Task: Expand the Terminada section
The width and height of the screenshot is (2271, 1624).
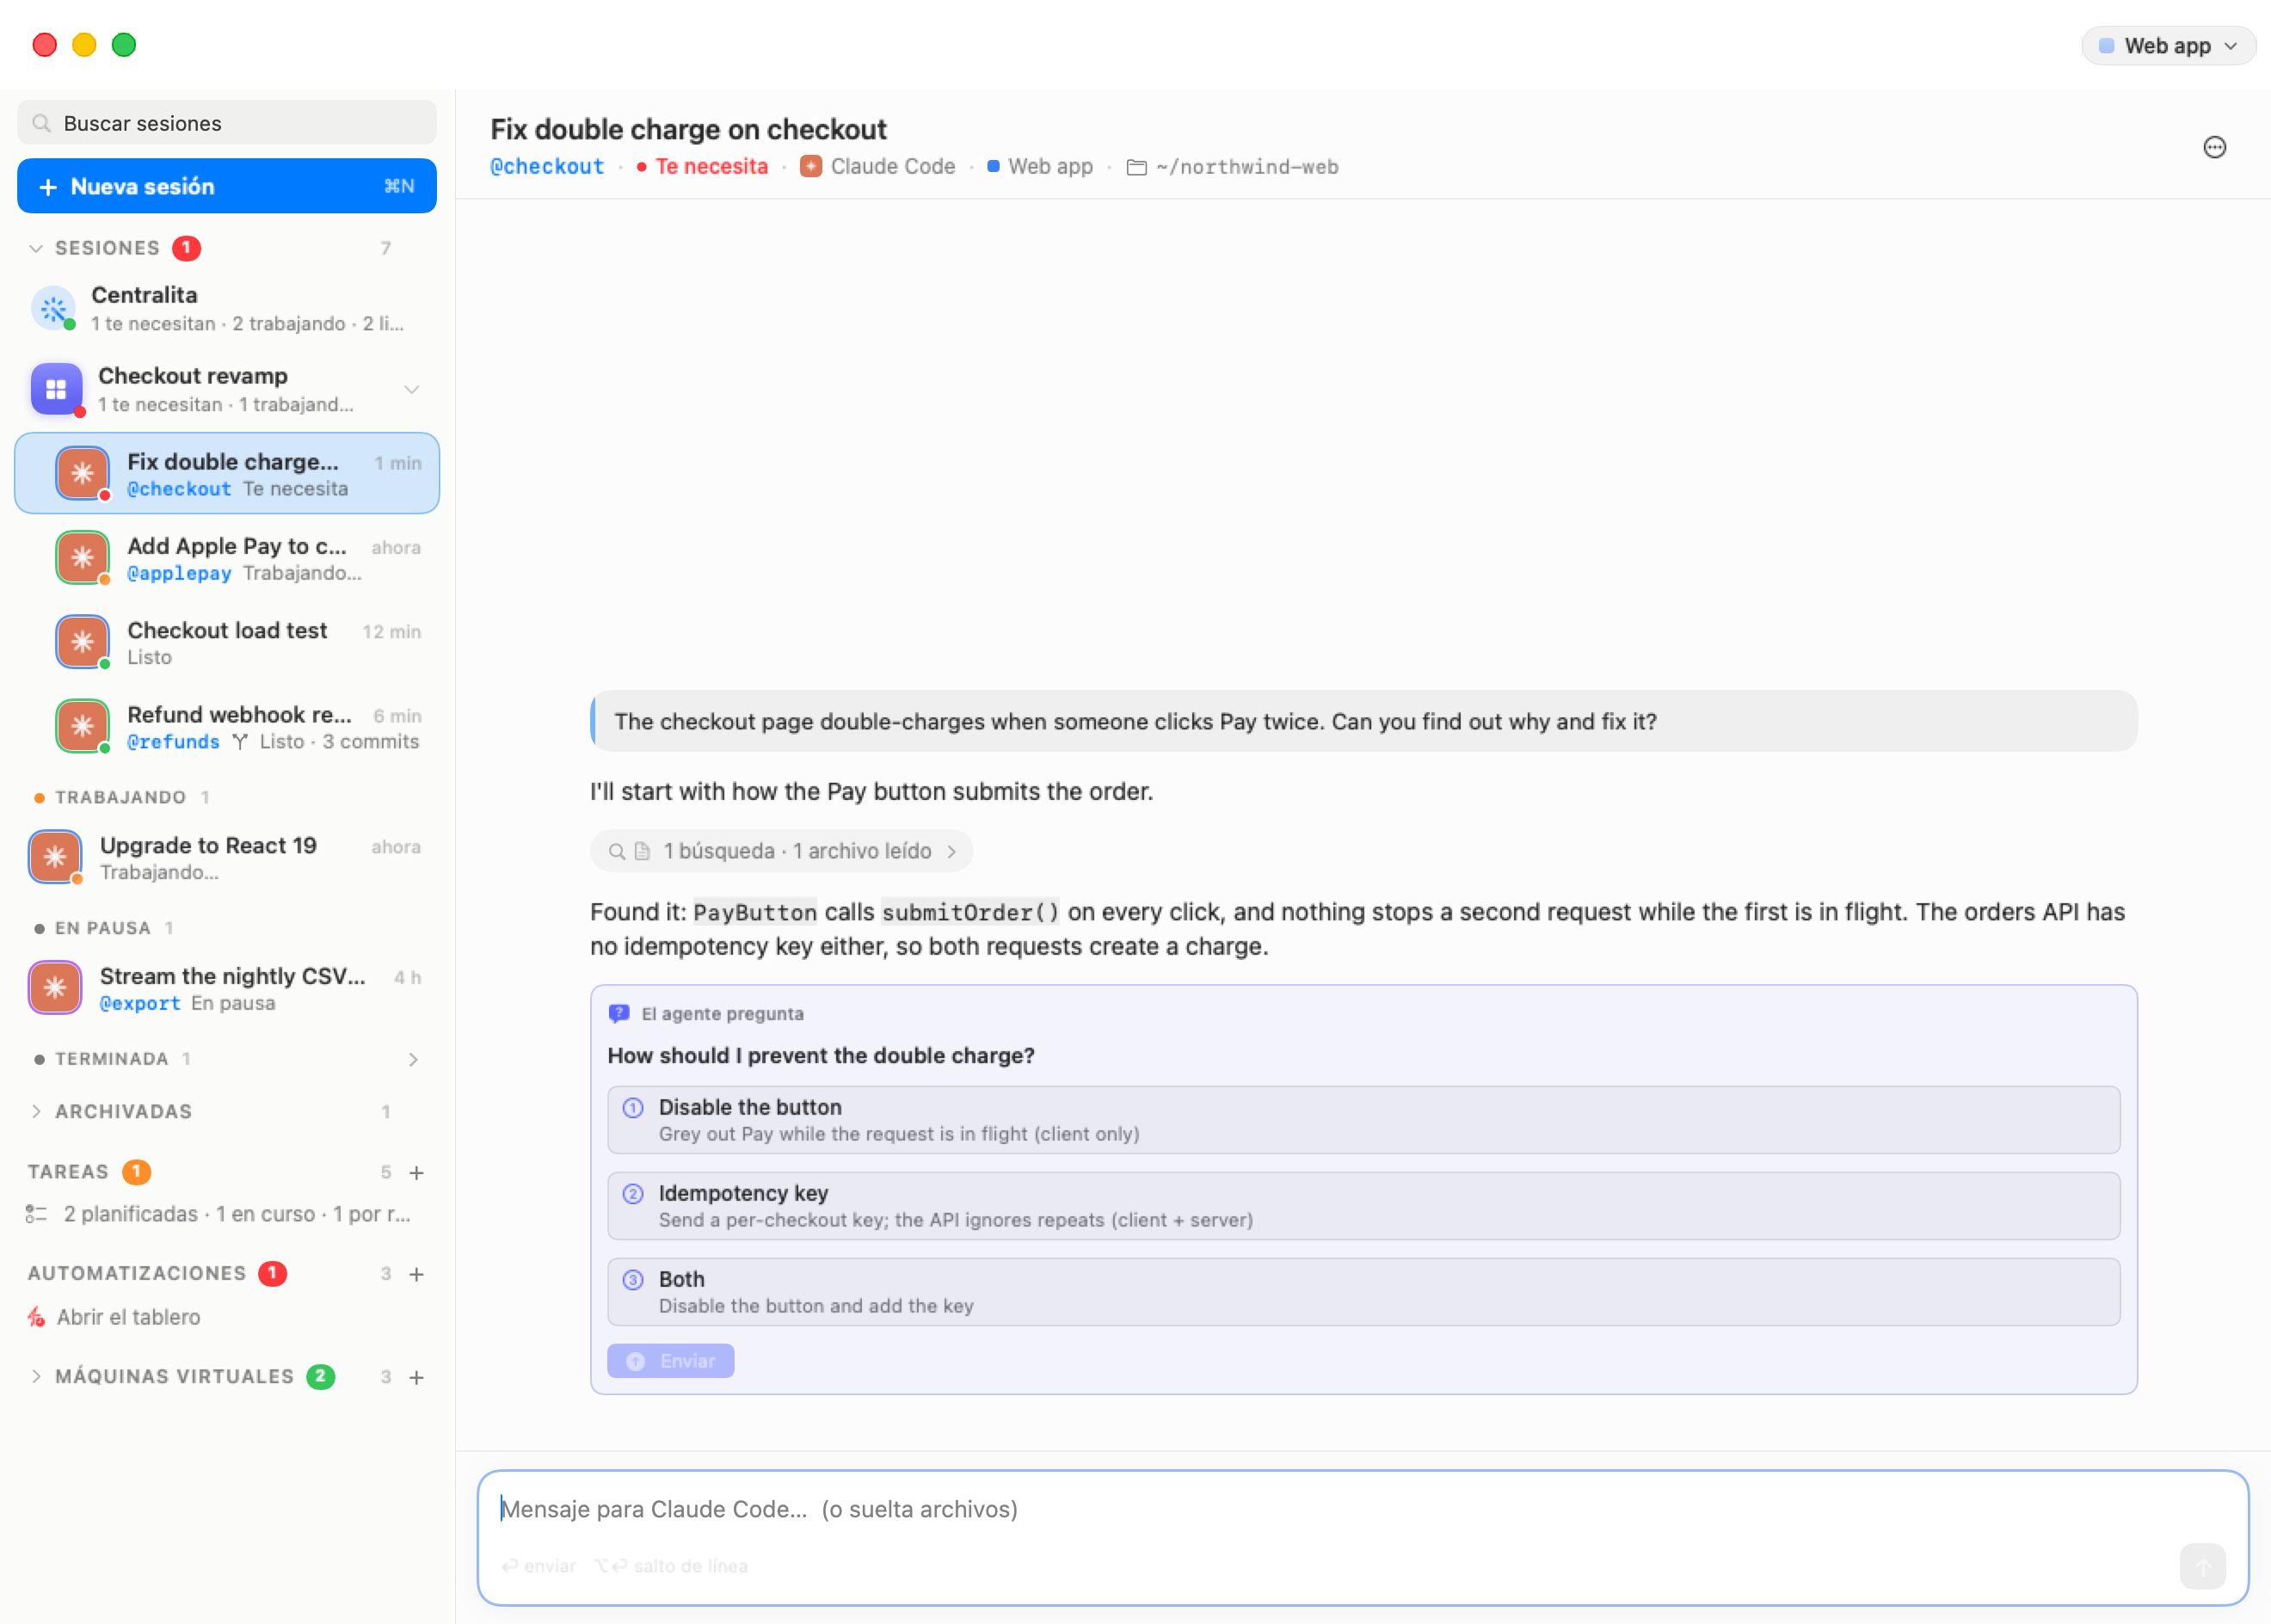Action: (x=413, y=1059)
